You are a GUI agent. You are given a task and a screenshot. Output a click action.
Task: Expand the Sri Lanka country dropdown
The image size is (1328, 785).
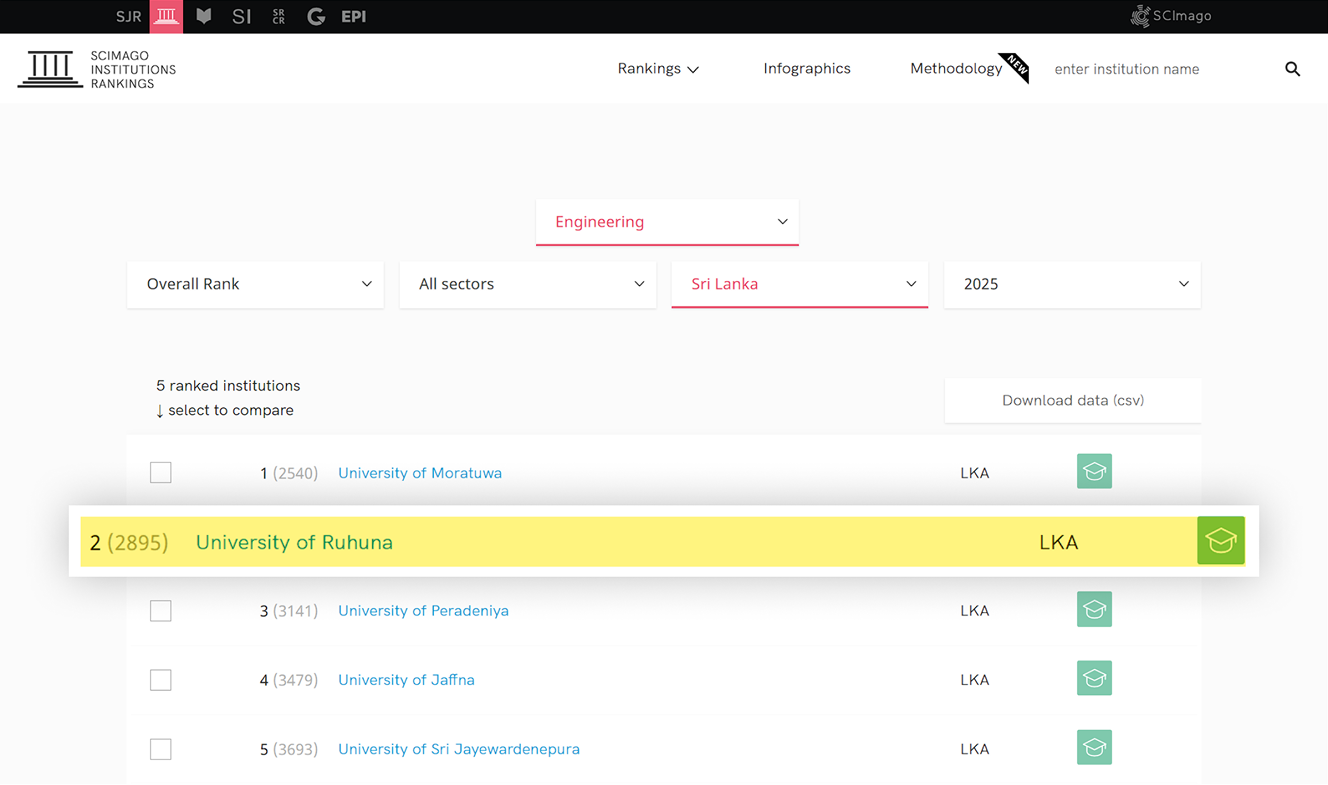[x=799, y=284]
